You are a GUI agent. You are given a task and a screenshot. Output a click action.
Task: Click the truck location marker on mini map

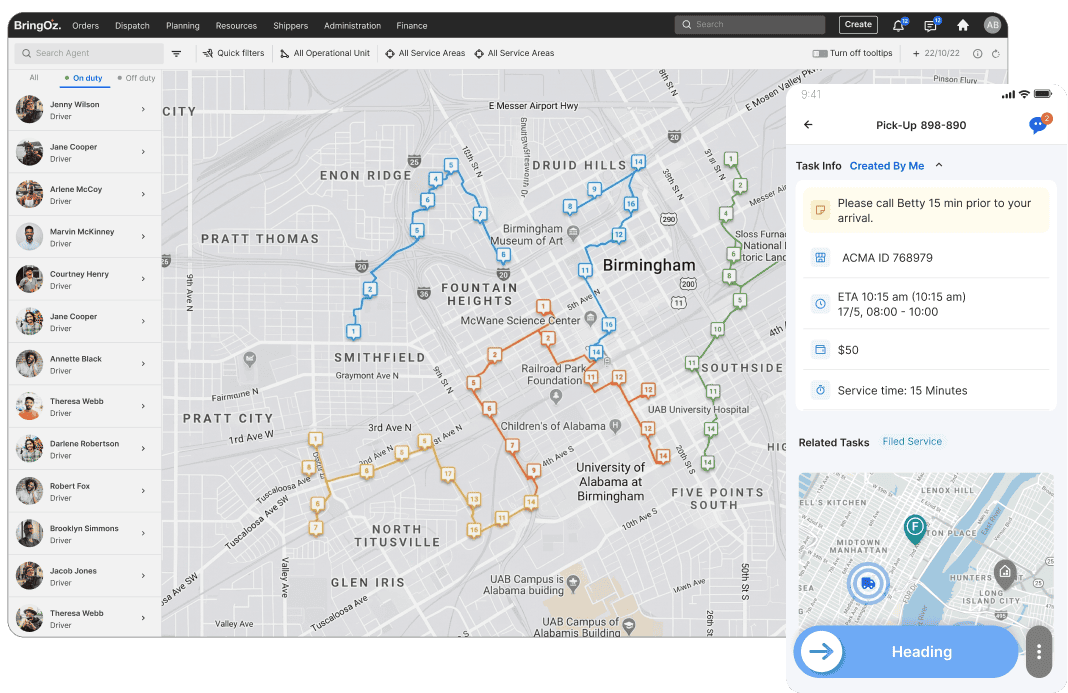[x=868, y=583]
